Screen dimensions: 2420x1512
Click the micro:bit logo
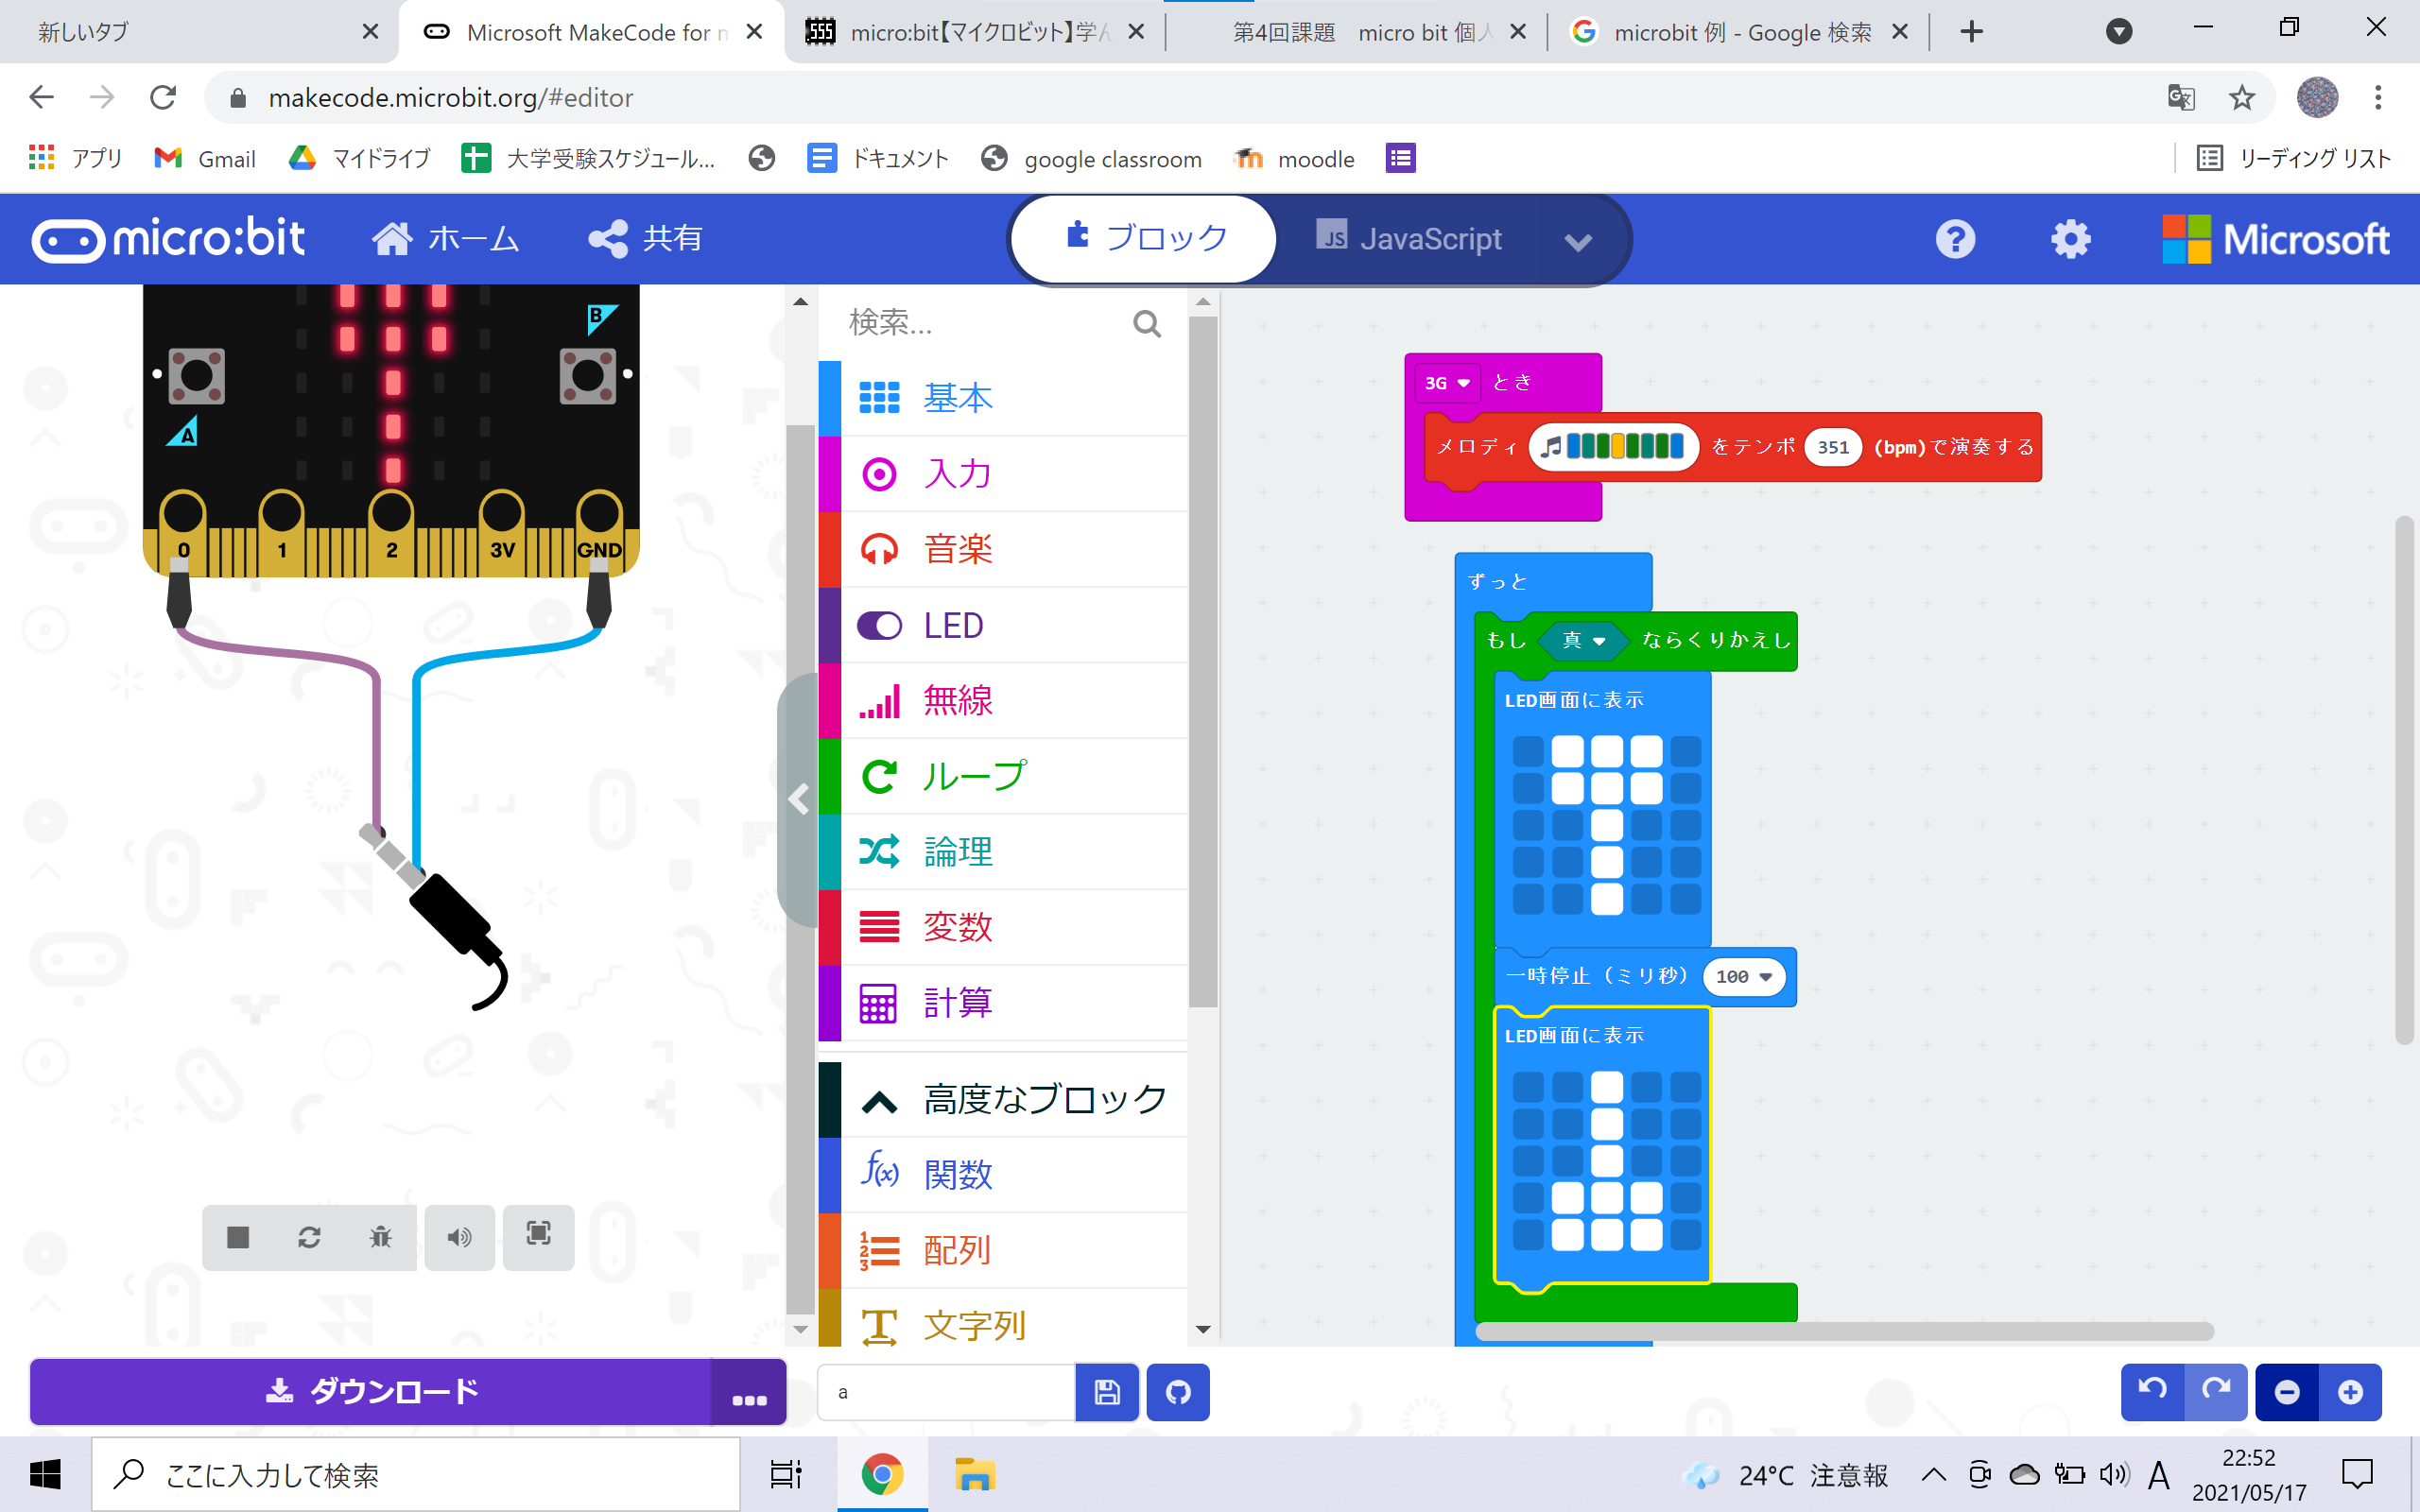click(x=168, y=239)
